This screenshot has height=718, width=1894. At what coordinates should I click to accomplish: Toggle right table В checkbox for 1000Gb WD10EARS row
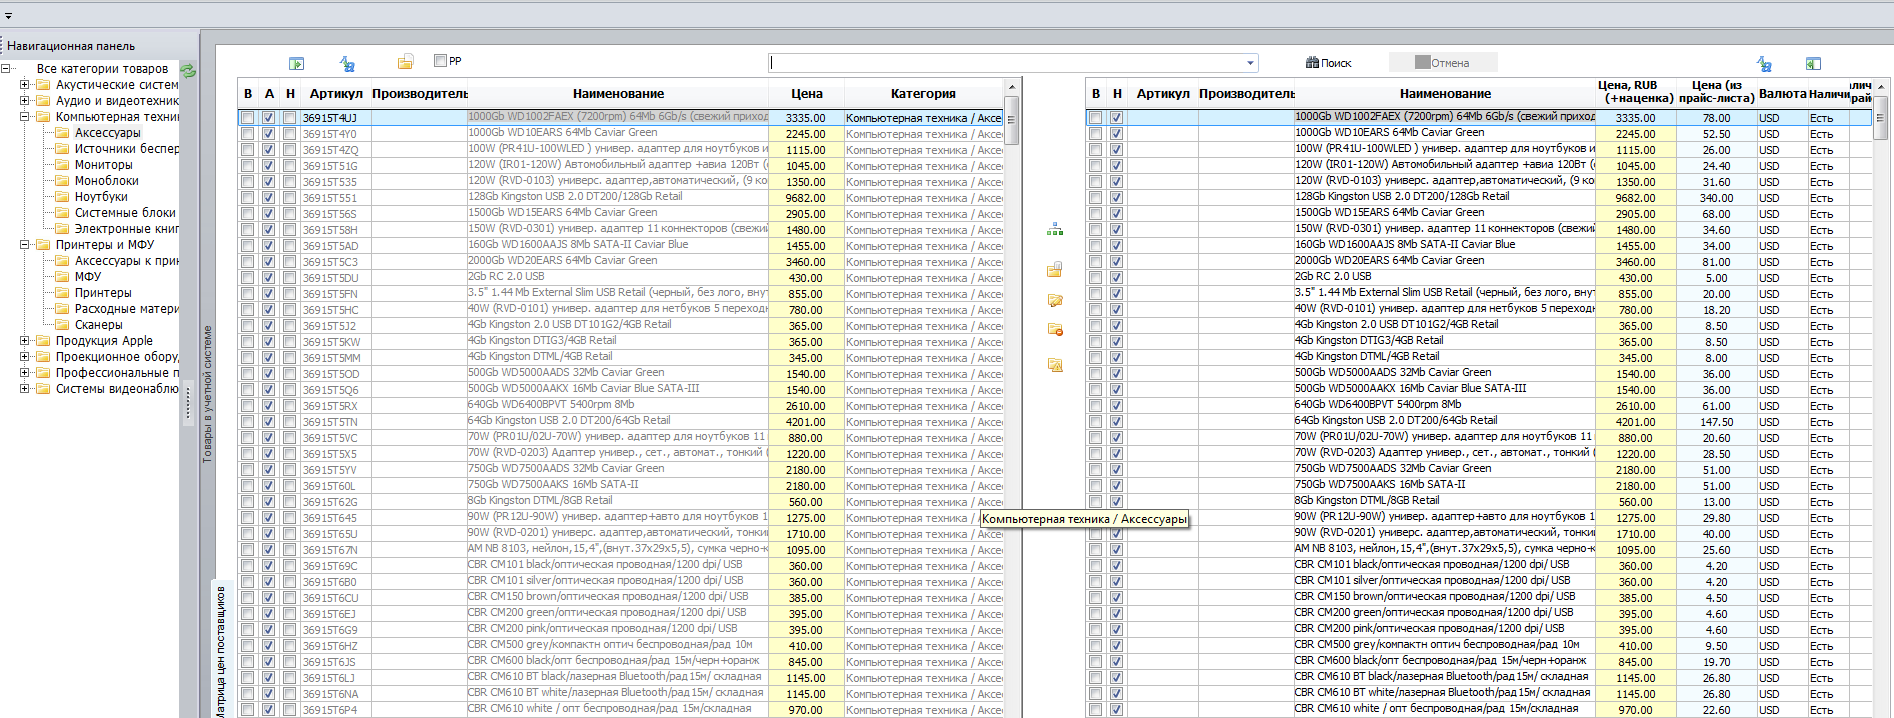[x=1095, y=134]
